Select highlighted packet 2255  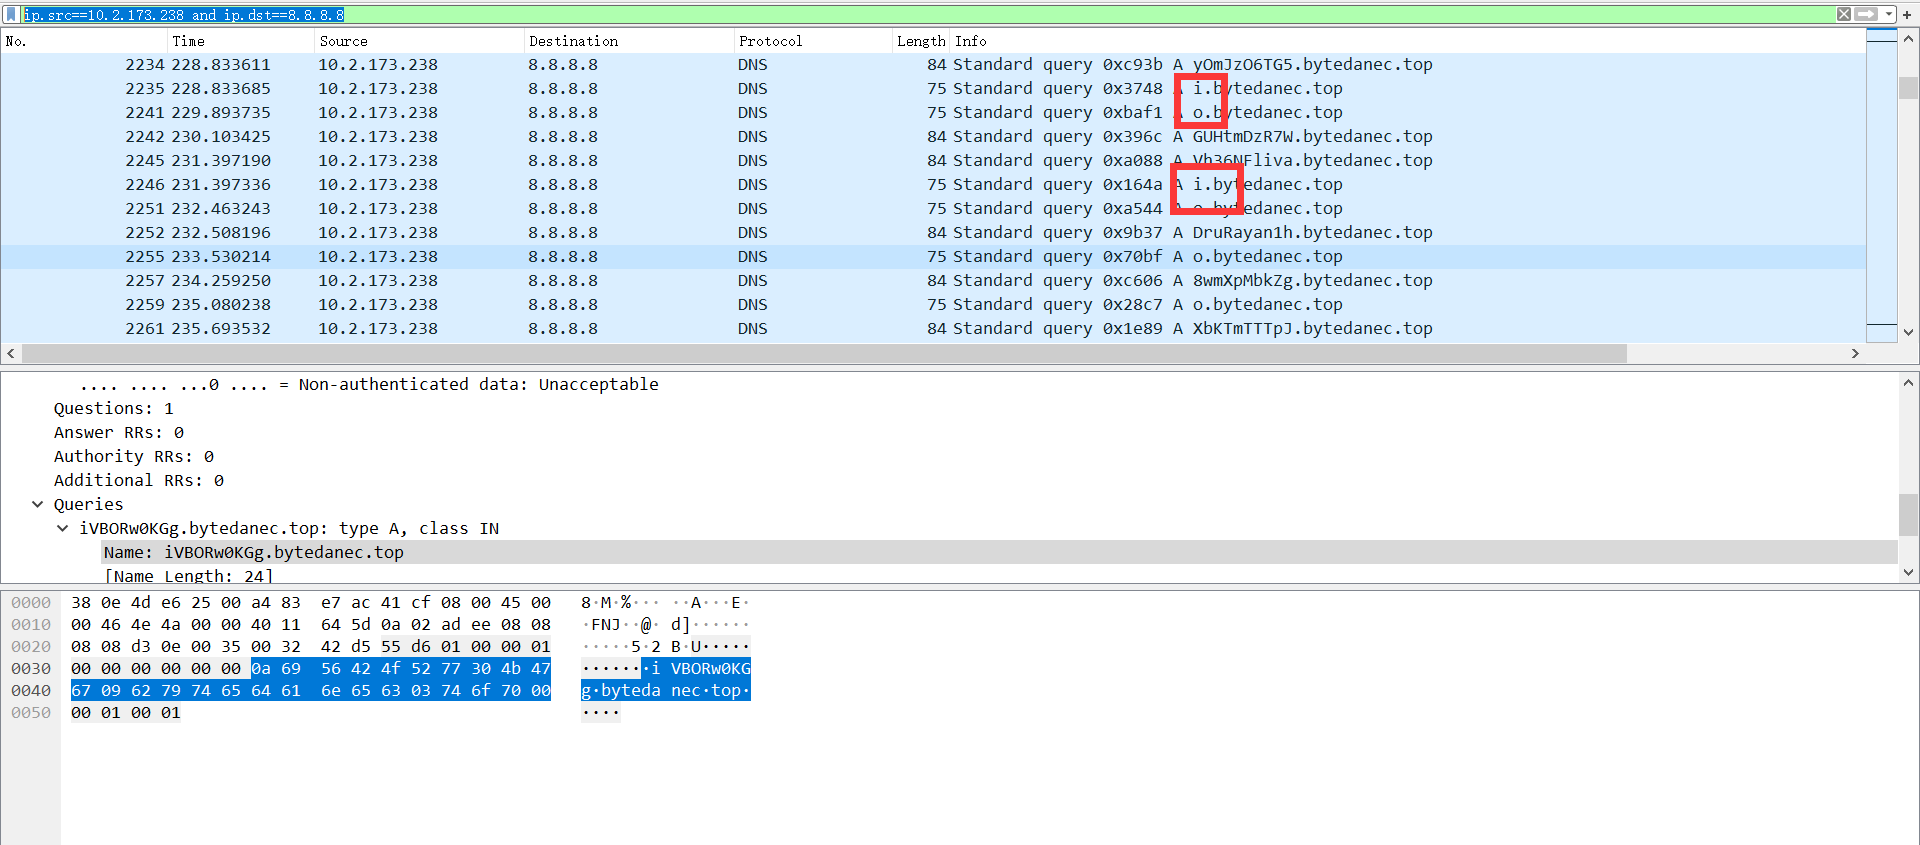point(932,256)
